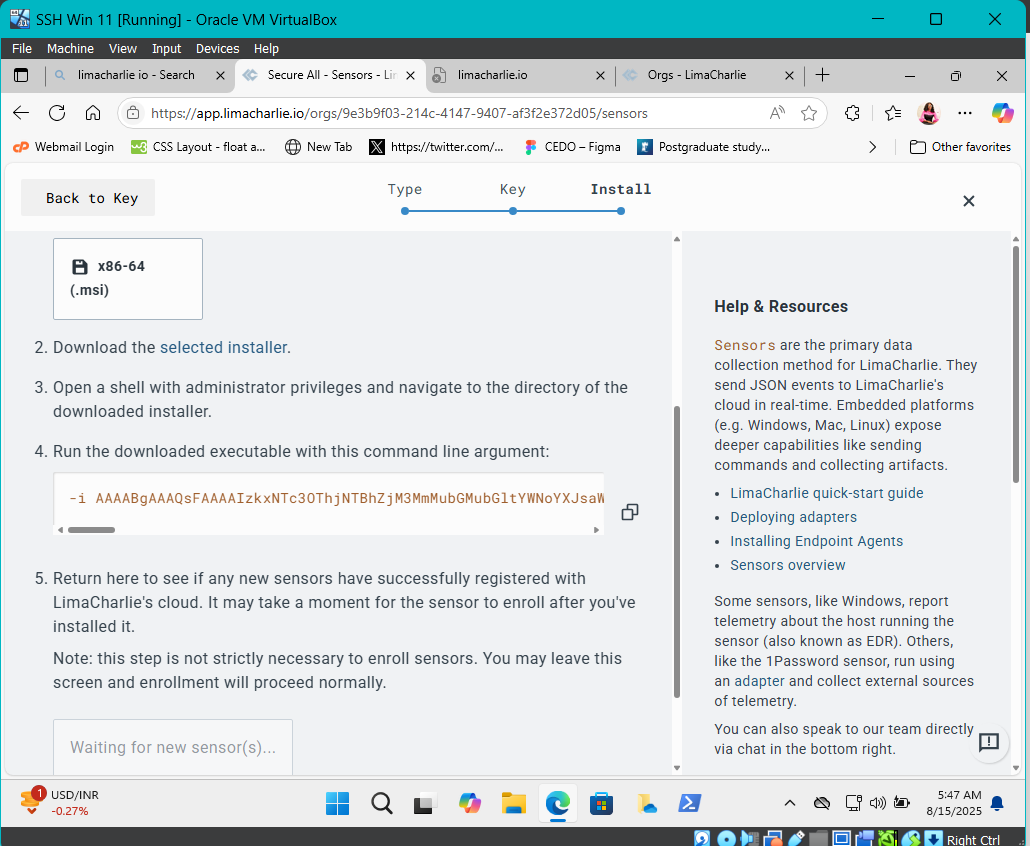Open the favorites hub

[x=893, y=113]
